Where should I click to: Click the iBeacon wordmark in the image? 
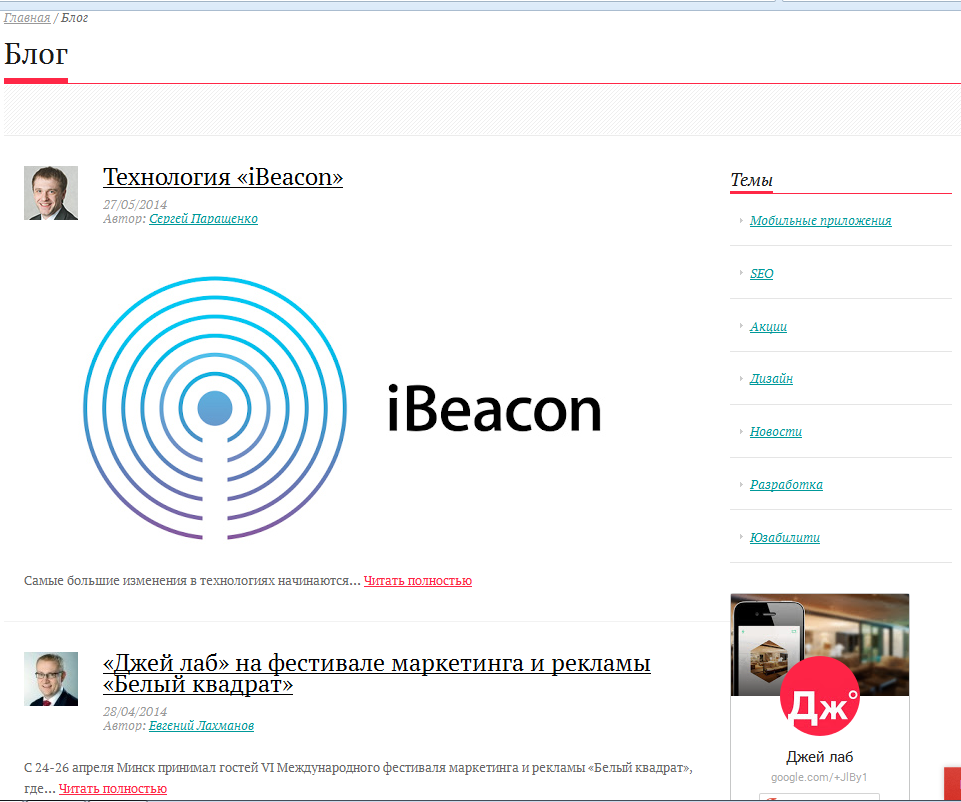pyautogui.click(x=494, y=409)
